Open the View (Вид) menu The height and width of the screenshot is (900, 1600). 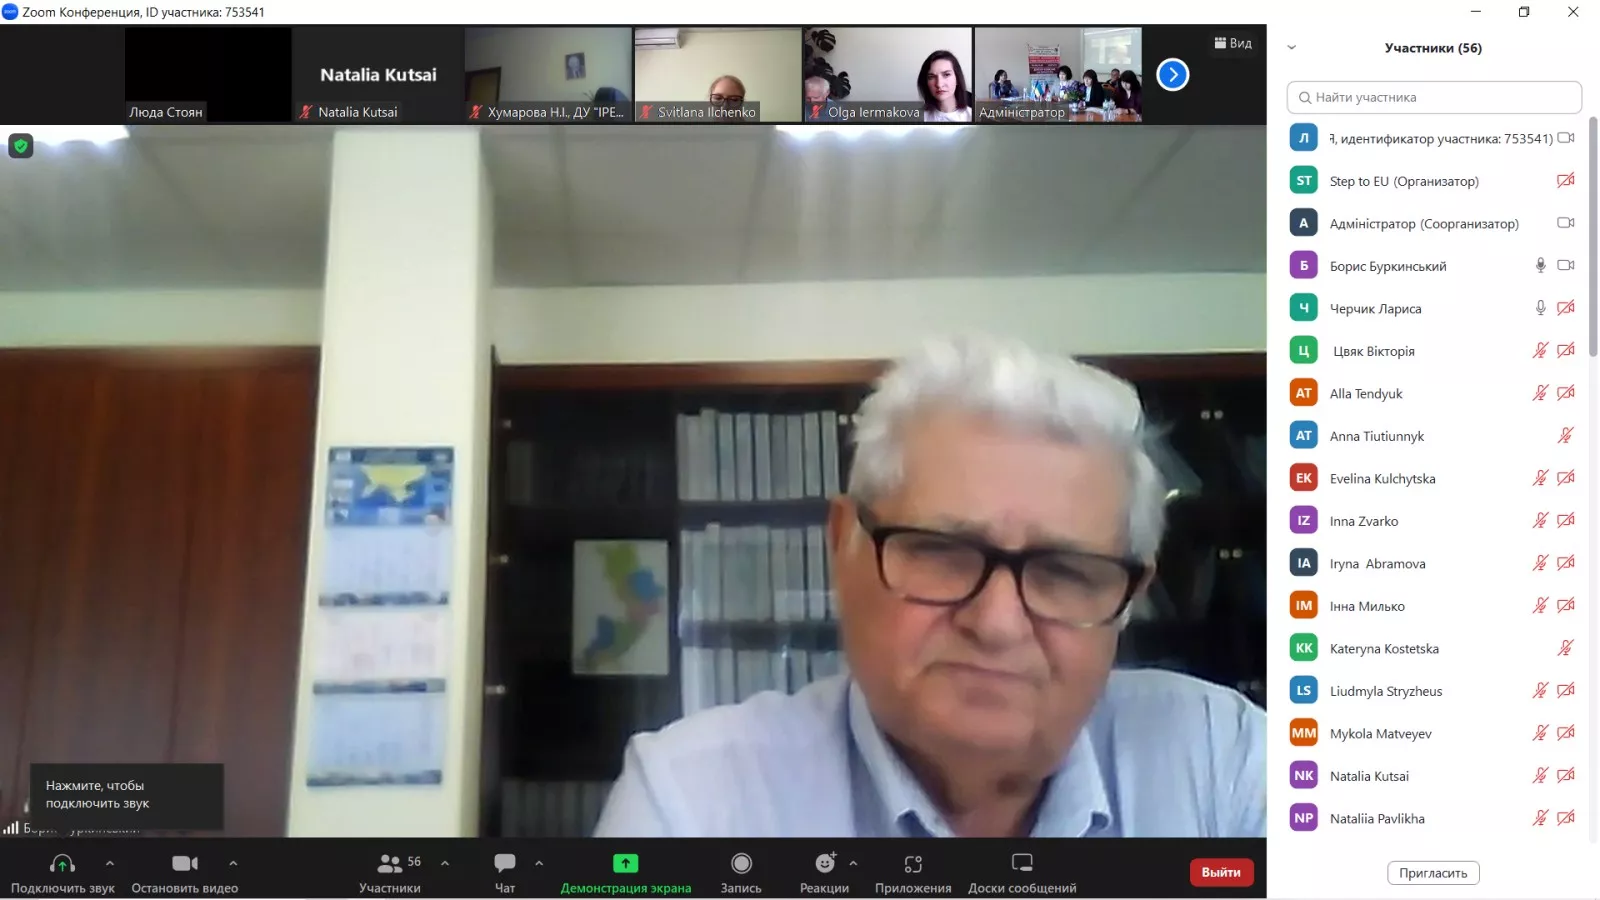click(1233, 43)
